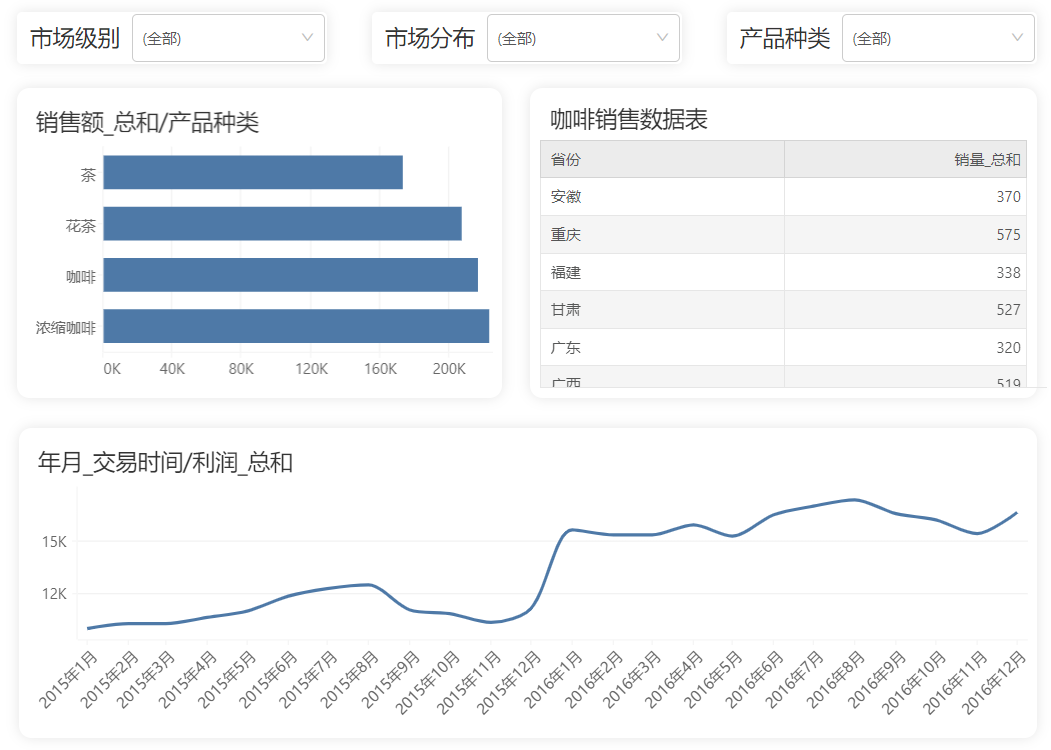Select the 浓缩咖啡 bar in sales chart
This screenshot has height=750, width=1051.
(x=296, y=326)
